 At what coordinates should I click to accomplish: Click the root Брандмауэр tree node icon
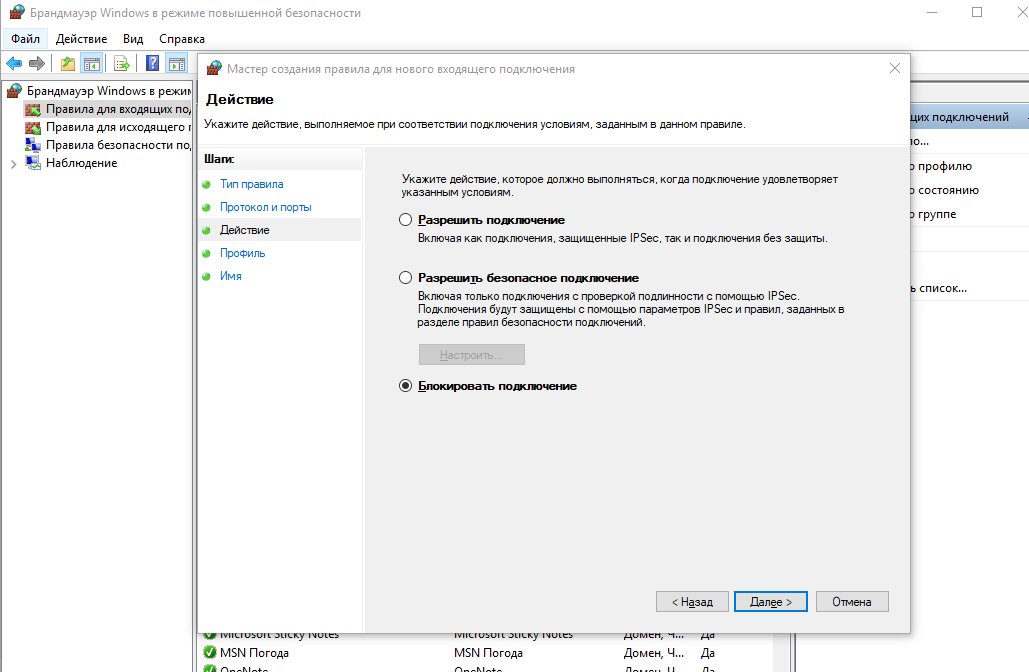click(14, 91)
